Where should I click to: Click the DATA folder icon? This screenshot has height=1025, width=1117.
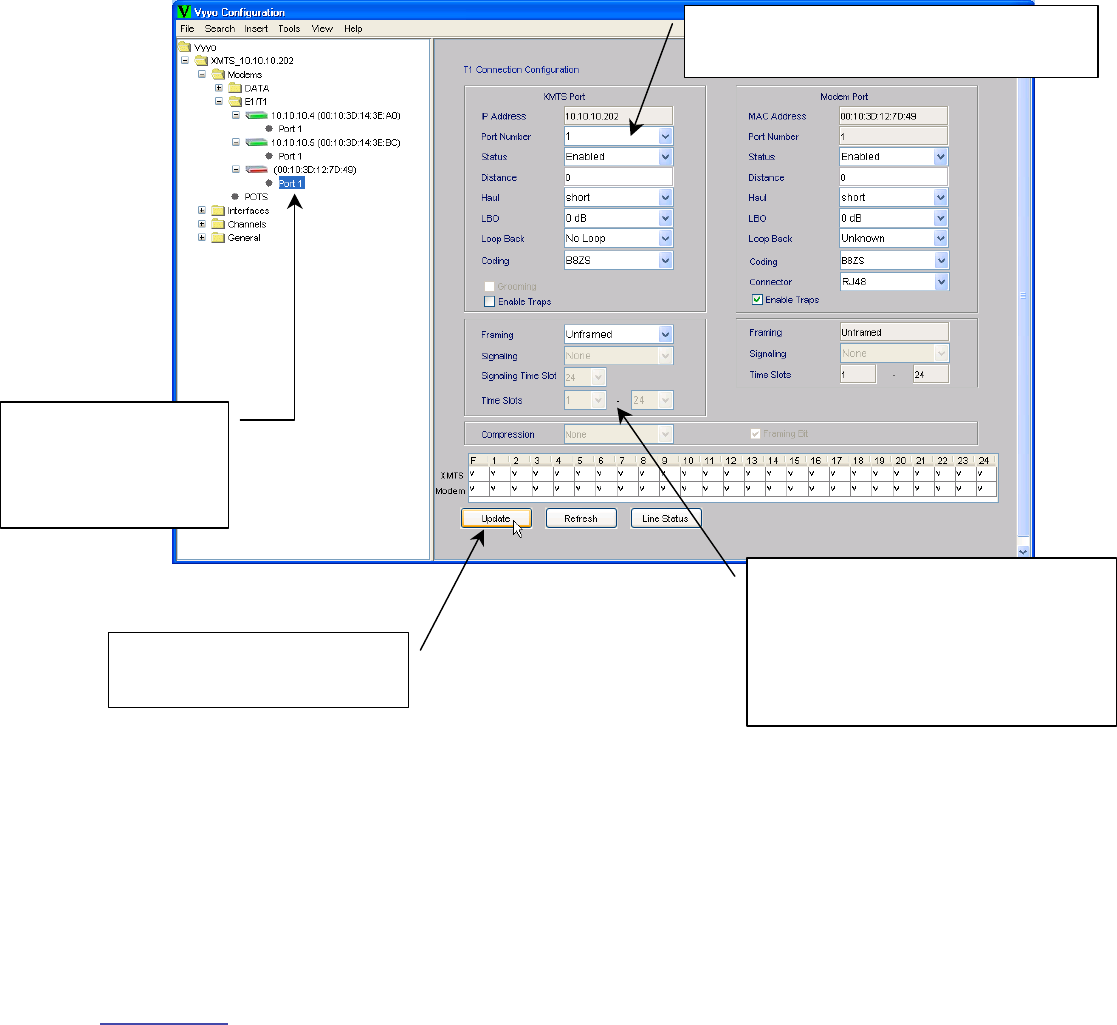235,88
